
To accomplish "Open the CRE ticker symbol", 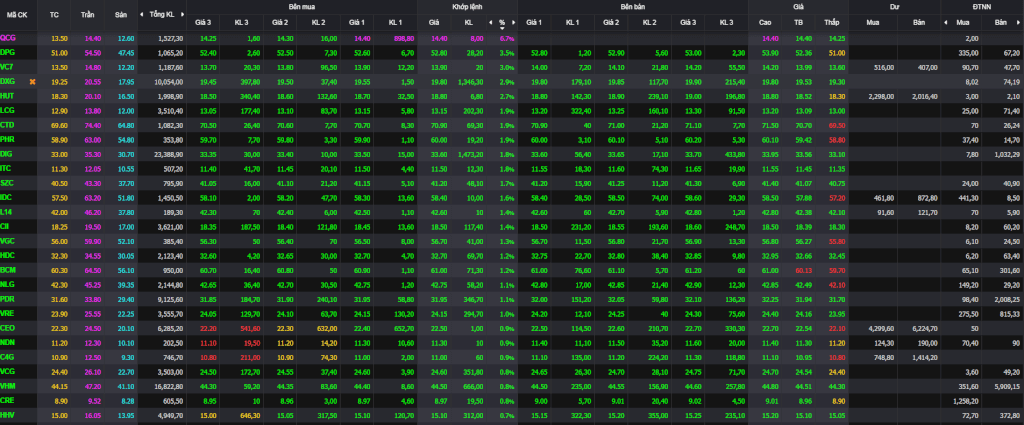I will [8, 400].
